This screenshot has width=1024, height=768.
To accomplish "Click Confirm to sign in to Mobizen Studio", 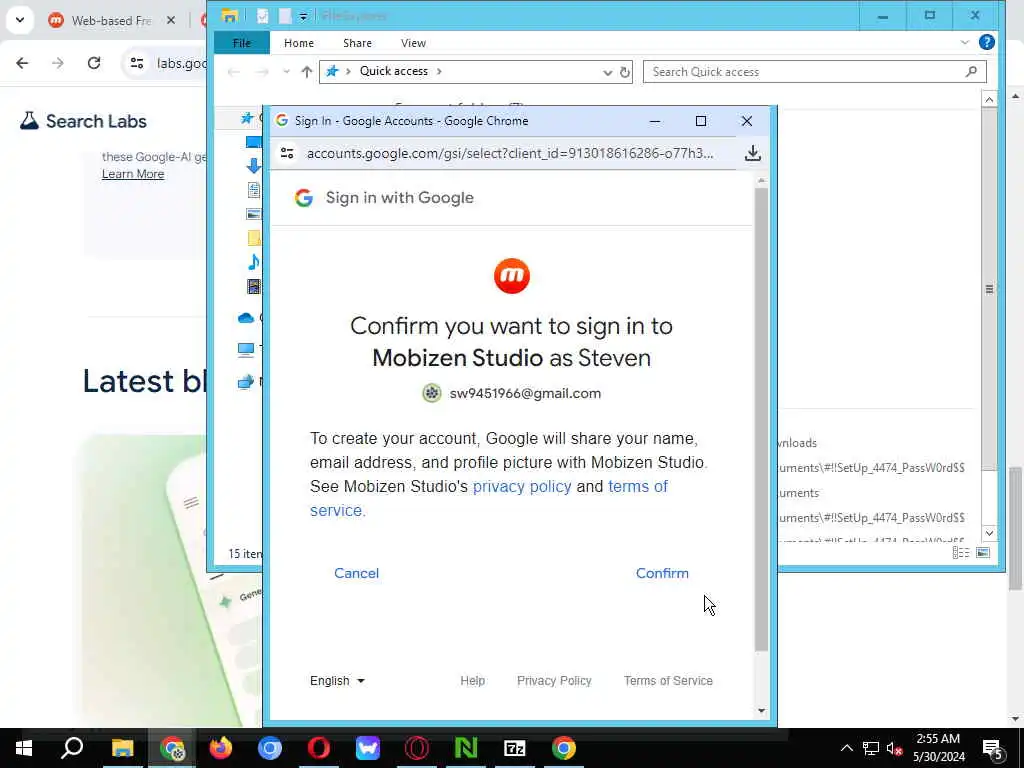I will click(662, 573).
